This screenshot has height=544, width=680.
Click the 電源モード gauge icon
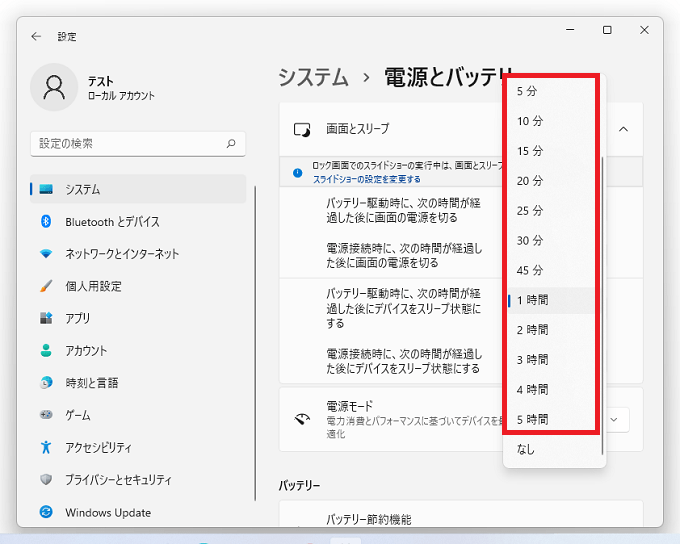(302, 419)
